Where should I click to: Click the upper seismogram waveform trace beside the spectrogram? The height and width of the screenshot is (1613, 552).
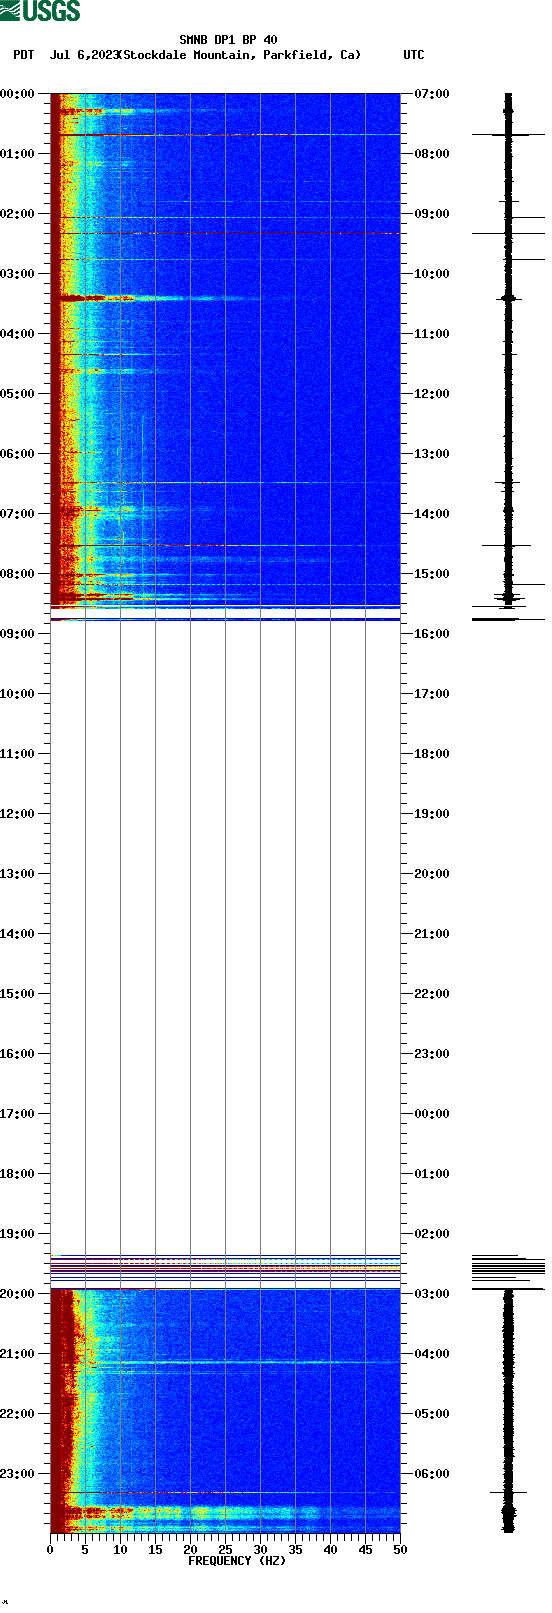[508, 350]
